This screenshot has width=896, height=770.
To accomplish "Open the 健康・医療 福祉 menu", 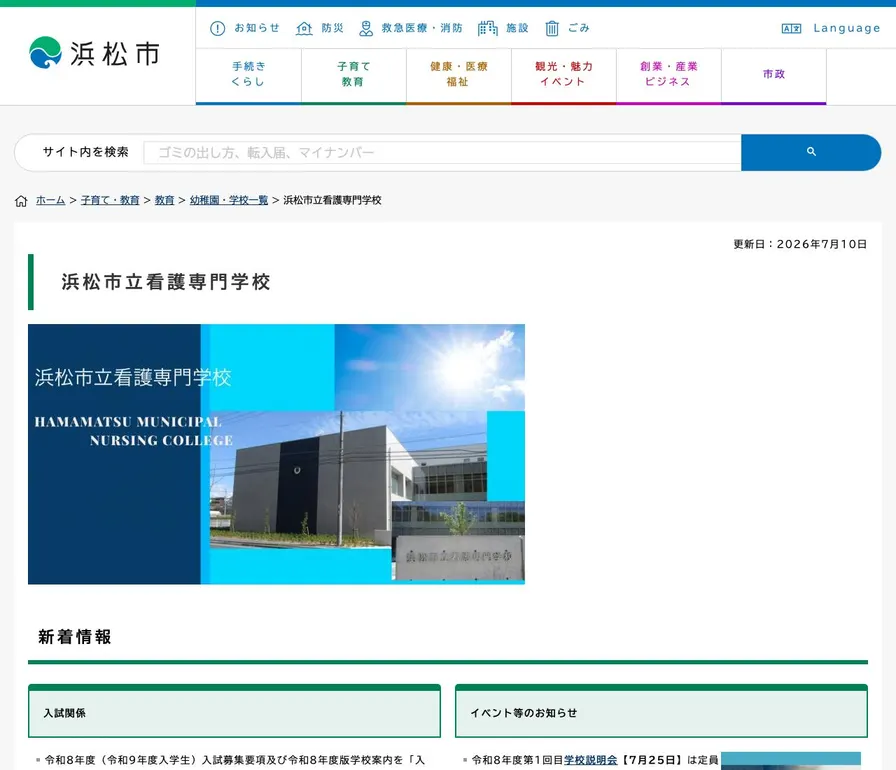I will click(459, 74).
